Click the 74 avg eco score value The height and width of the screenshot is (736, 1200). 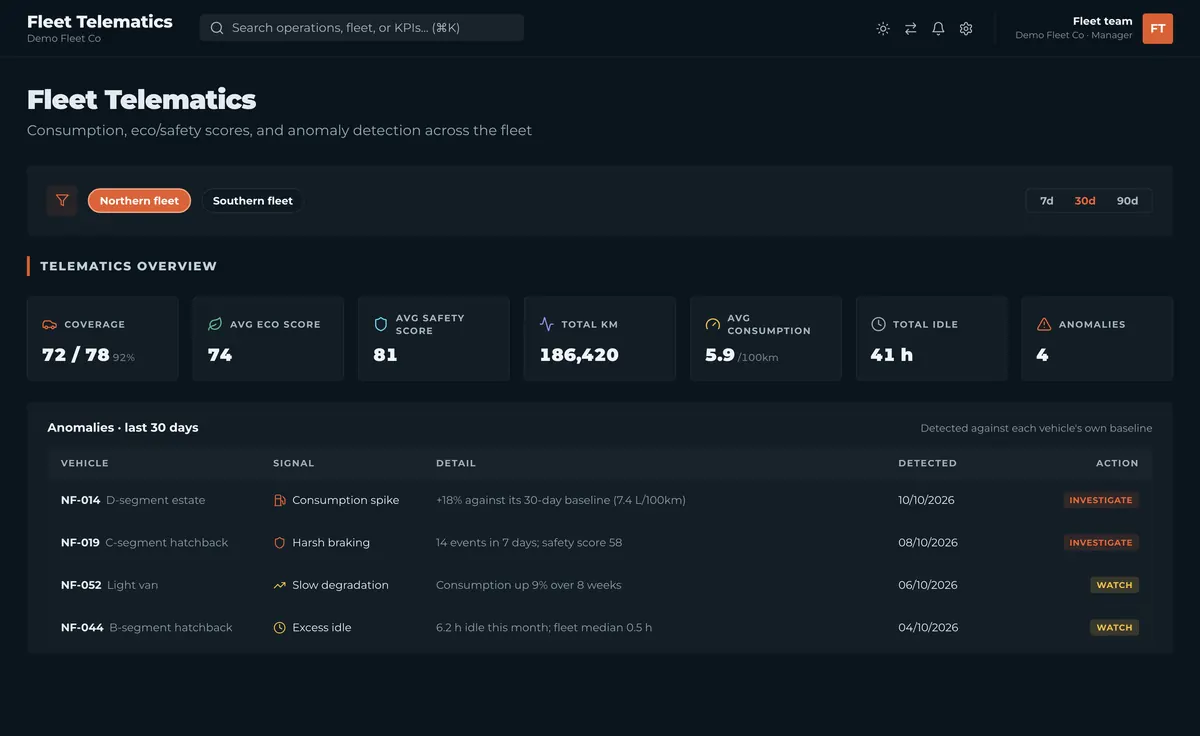click(220, 355)
